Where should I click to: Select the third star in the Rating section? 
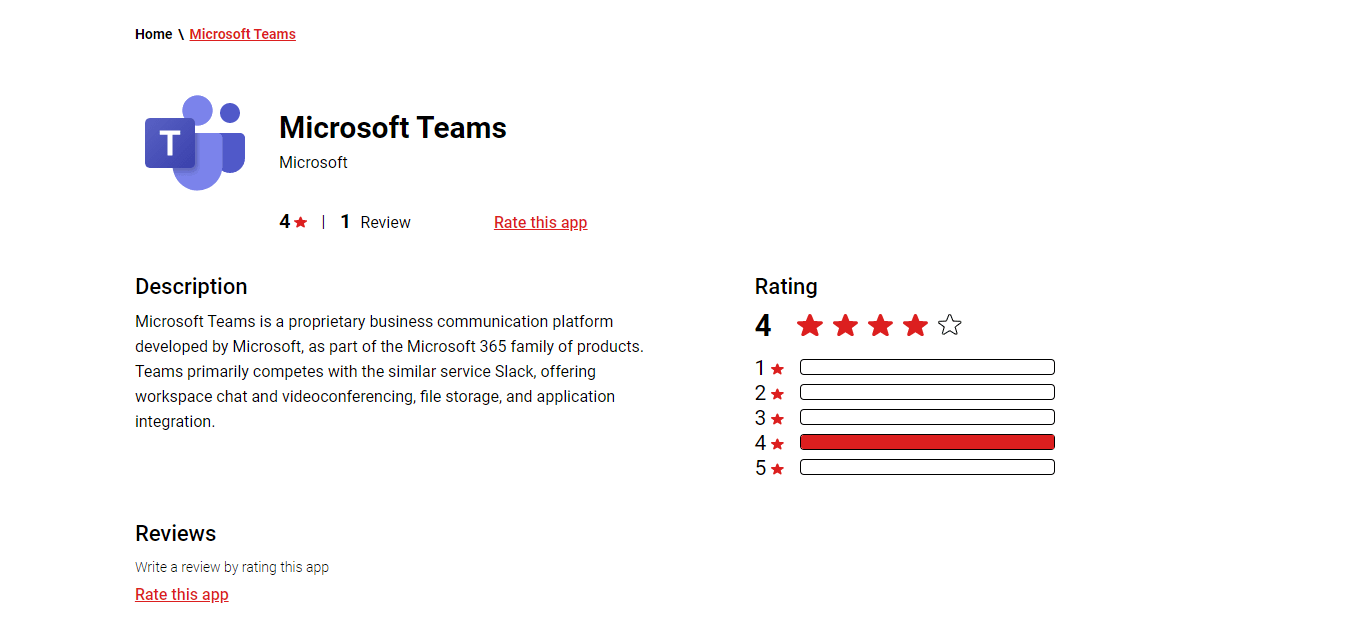[x=879, y=325]
